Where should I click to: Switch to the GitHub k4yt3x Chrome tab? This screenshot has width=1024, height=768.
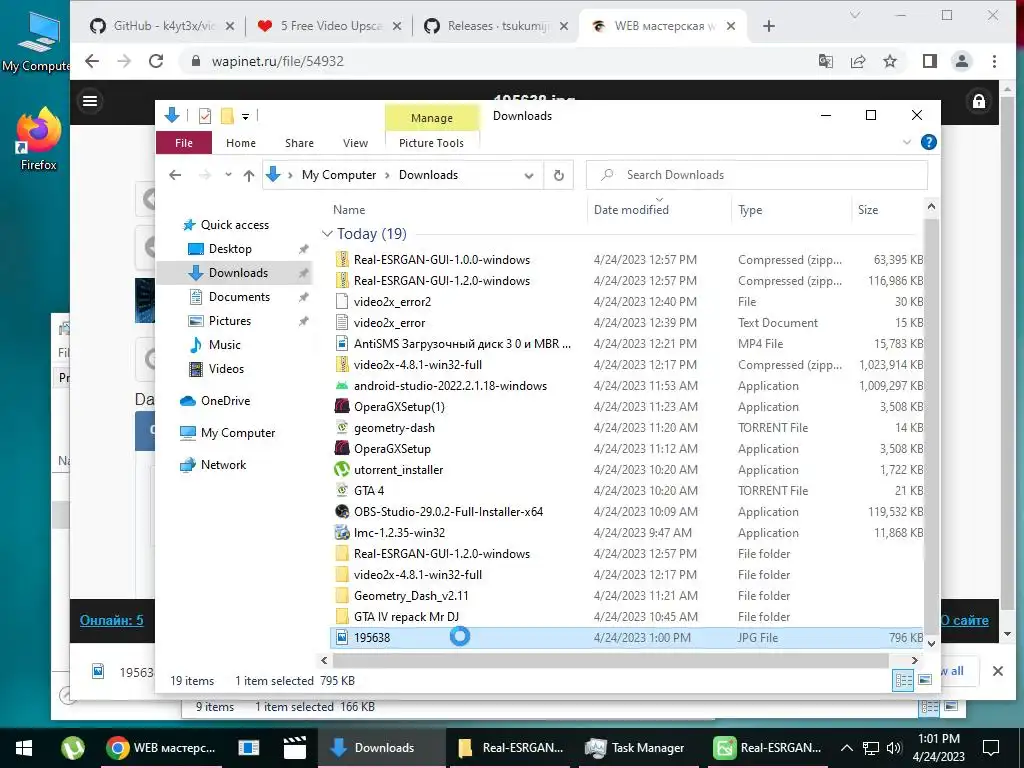coord(162,26)
